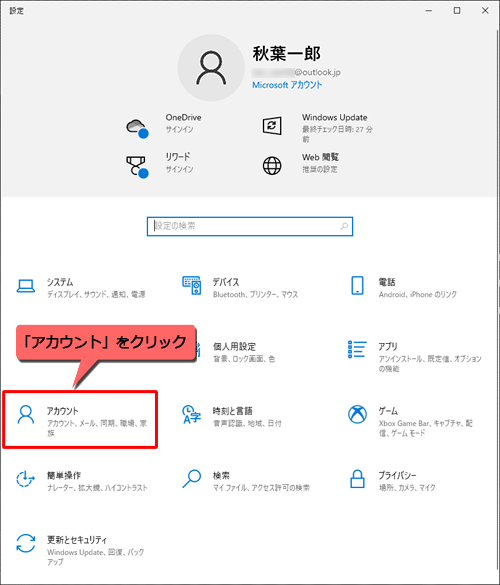This screenshot has width=500, height=585.
Task: Maximize the 設定 window
Action: tap(457, 11)
